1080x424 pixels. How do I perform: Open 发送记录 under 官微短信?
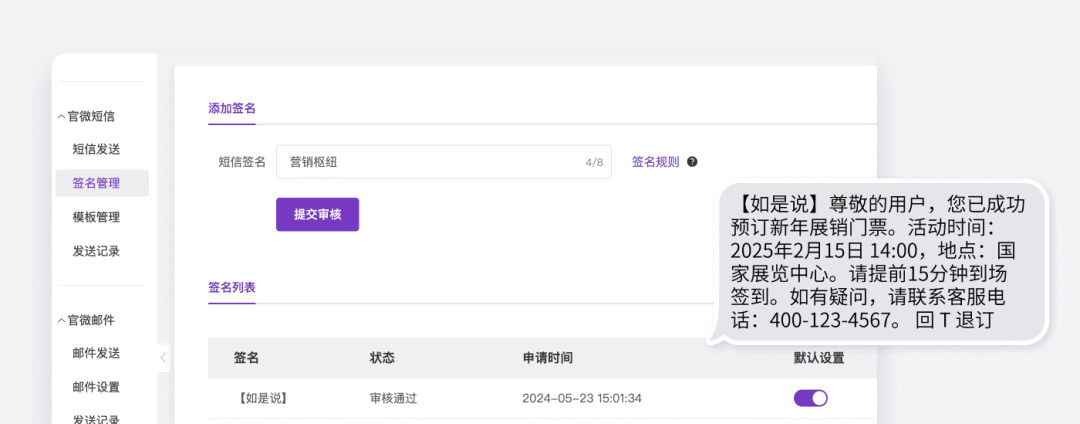(x=96, y=251)
